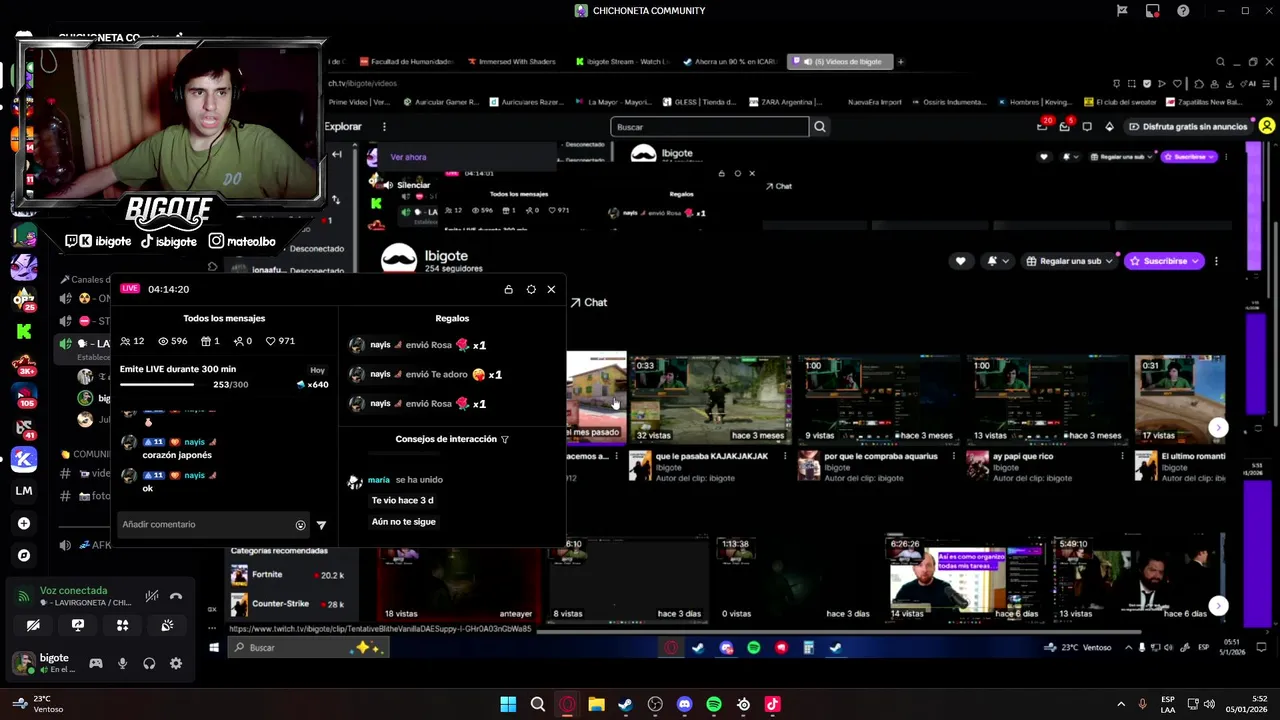
Task: Click 'Aún no te sigue' tag
Action: tap(403, 522)
